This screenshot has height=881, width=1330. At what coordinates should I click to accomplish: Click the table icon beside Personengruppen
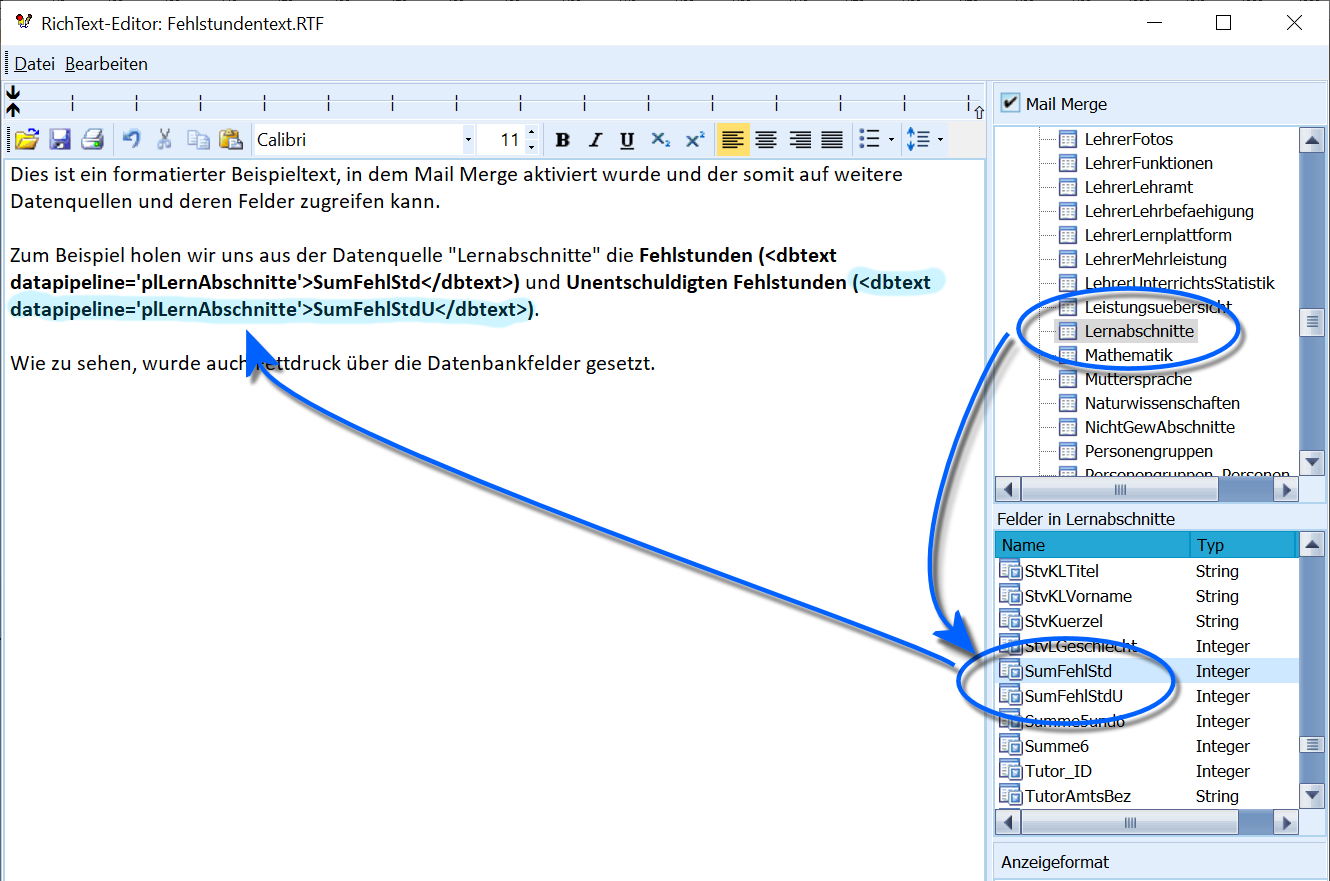(x=1068, y=451)
